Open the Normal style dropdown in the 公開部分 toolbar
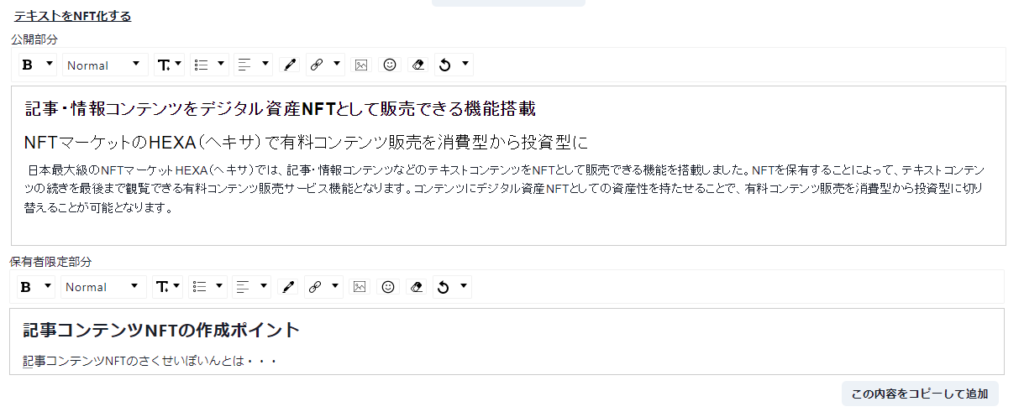 click(x=104, y=65)
